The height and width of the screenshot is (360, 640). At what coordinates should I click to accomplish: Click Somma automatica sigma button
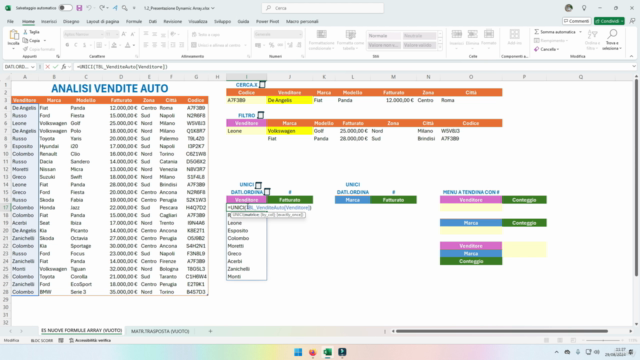coord(555,32)
